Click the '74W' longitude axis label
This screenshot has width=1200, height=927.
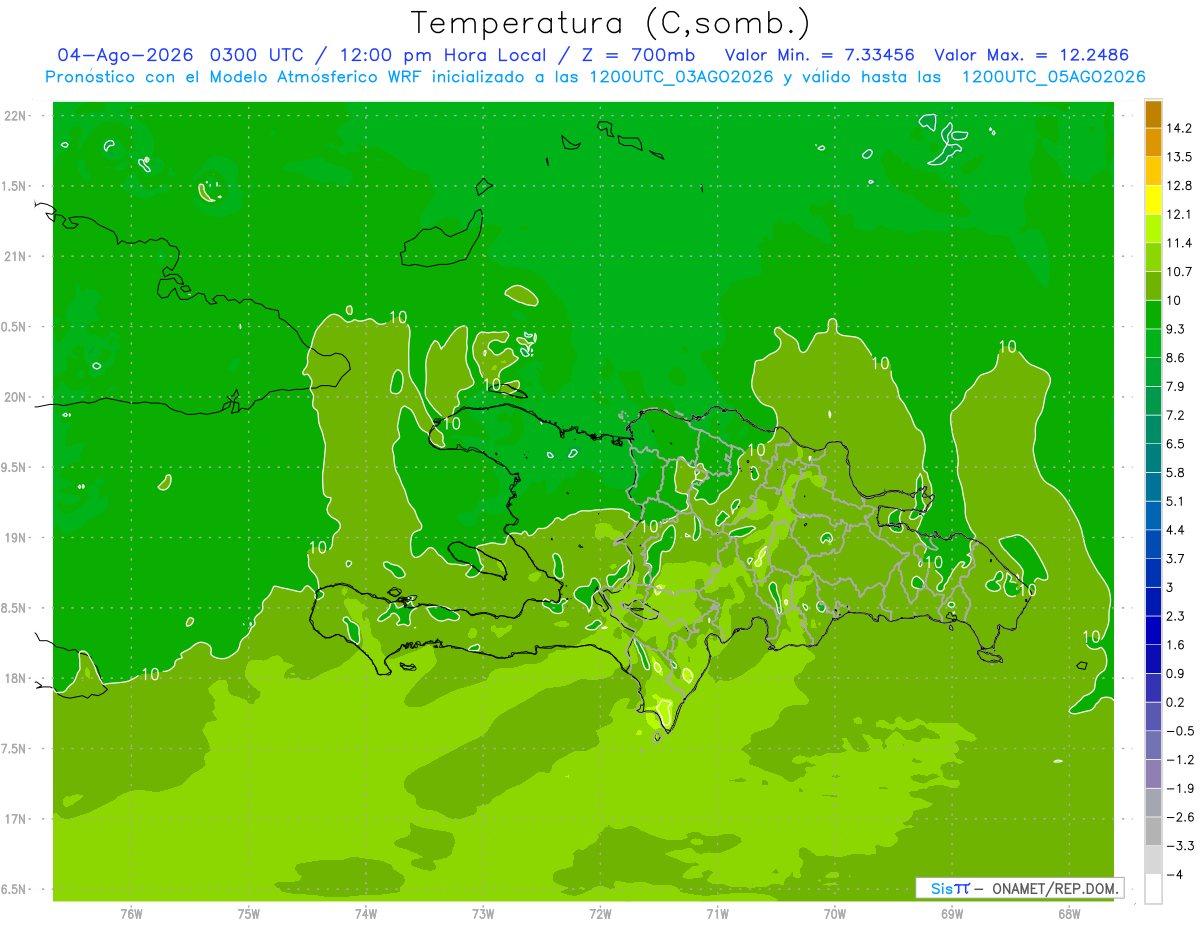point(365,913)
